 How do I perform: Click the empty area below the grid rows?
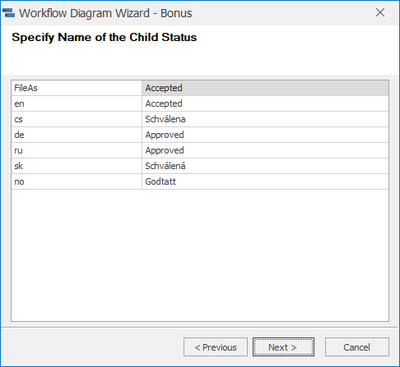(200, 255)
